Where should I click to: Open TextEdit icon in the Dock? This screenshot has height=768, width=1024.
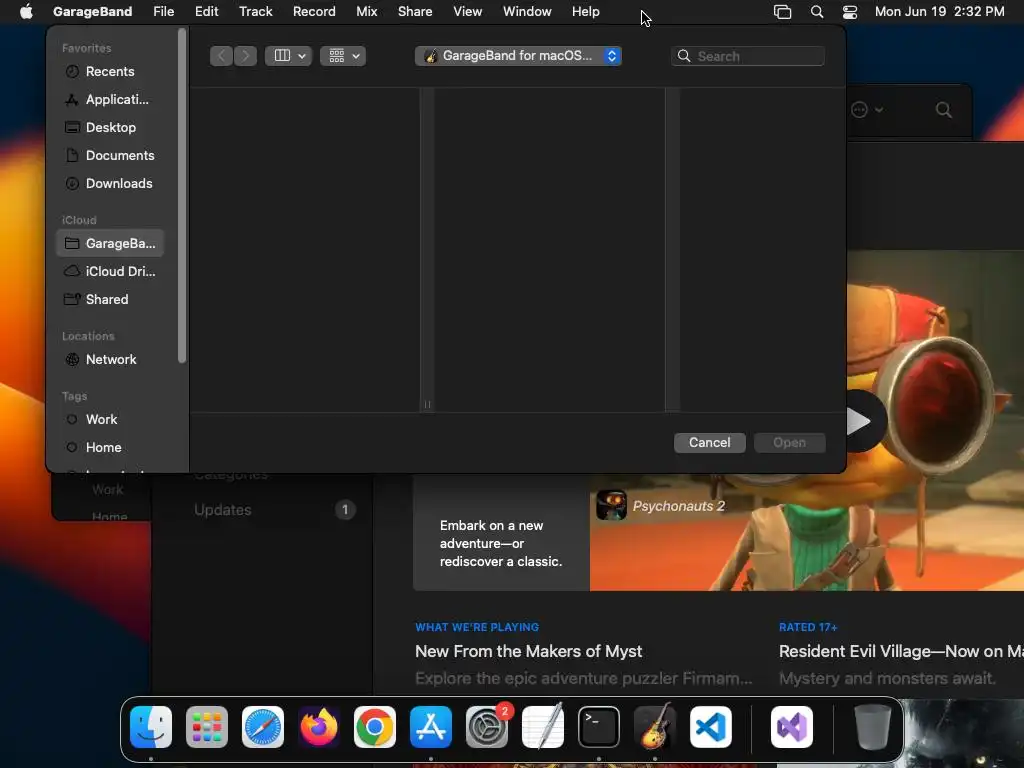tap(543, 727)
